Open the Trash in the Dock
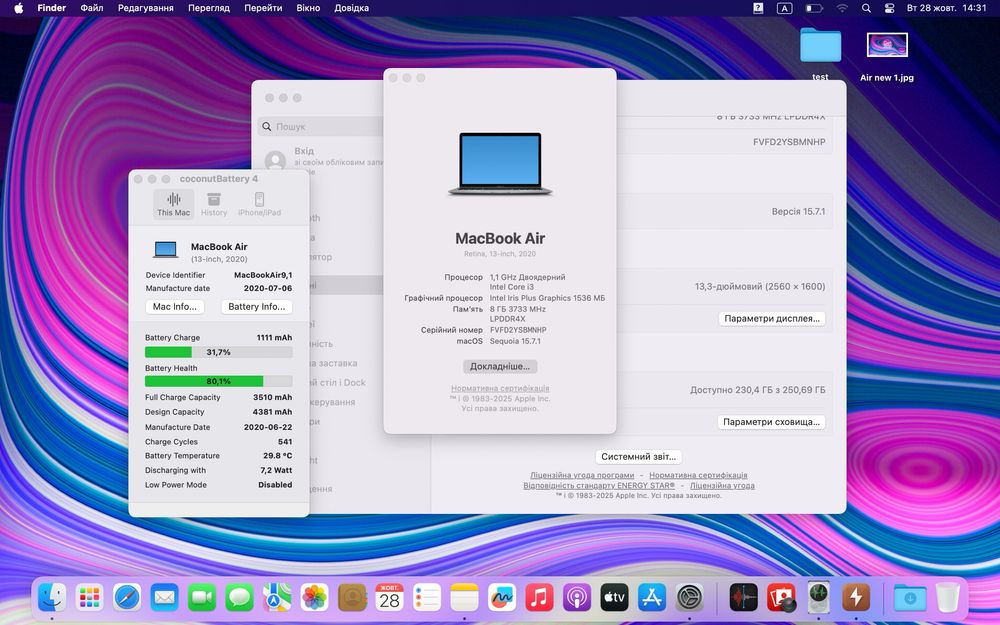This screenshot has height=625, width=1000. pyautogui.click(x=948, y=598)
